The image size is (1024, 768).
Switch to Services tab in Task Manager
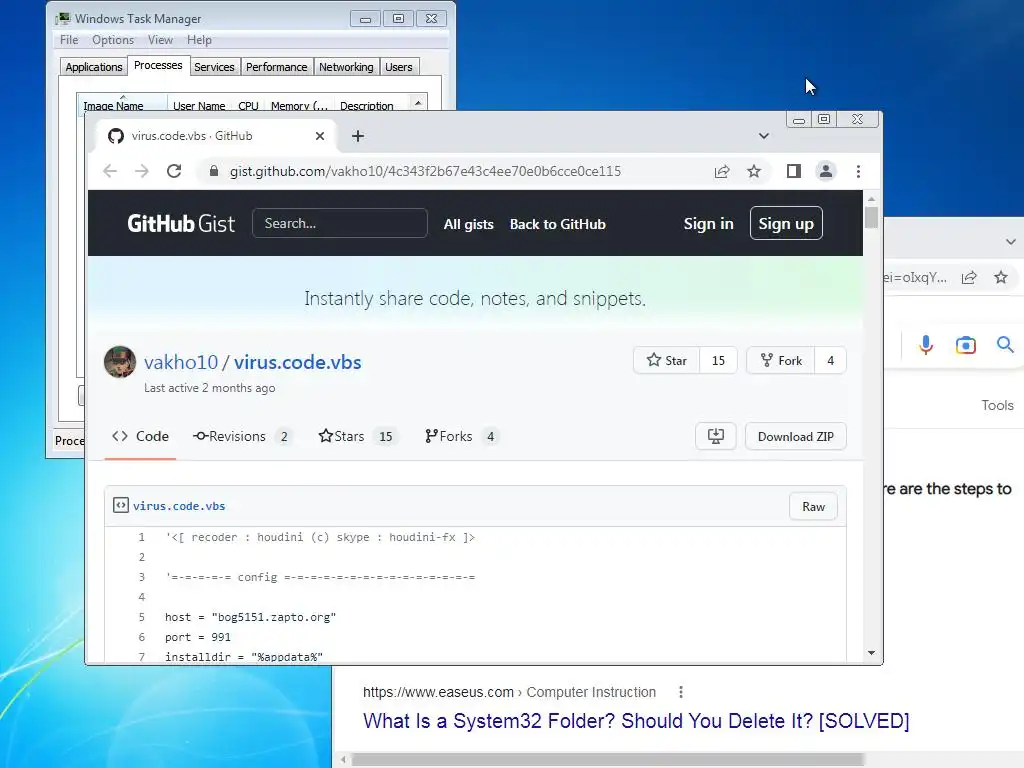coord(214,67)
